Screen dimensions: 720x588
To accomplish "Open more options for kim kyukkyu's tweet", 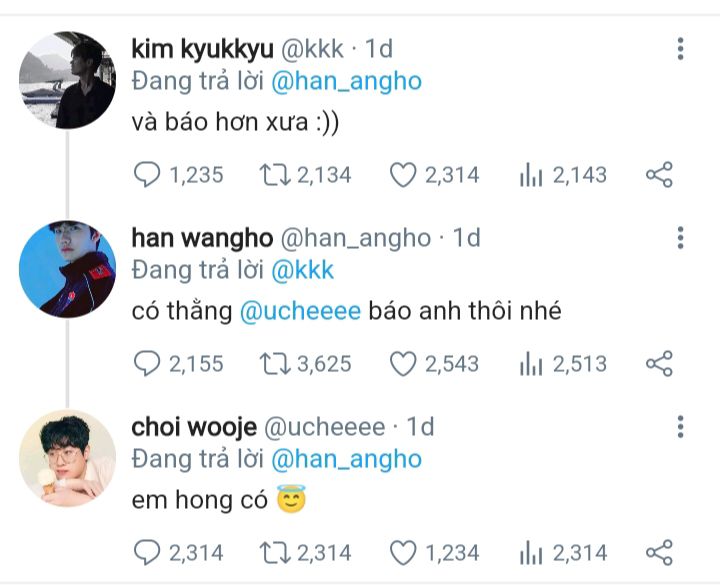I will point(681,49).
